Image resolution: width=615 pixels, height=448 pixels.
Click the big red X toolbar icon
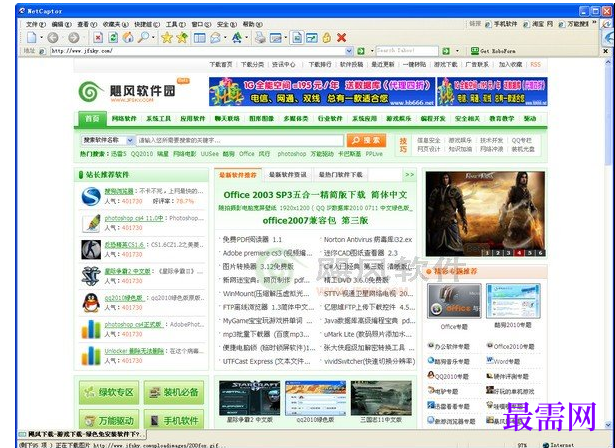[342, 38]
